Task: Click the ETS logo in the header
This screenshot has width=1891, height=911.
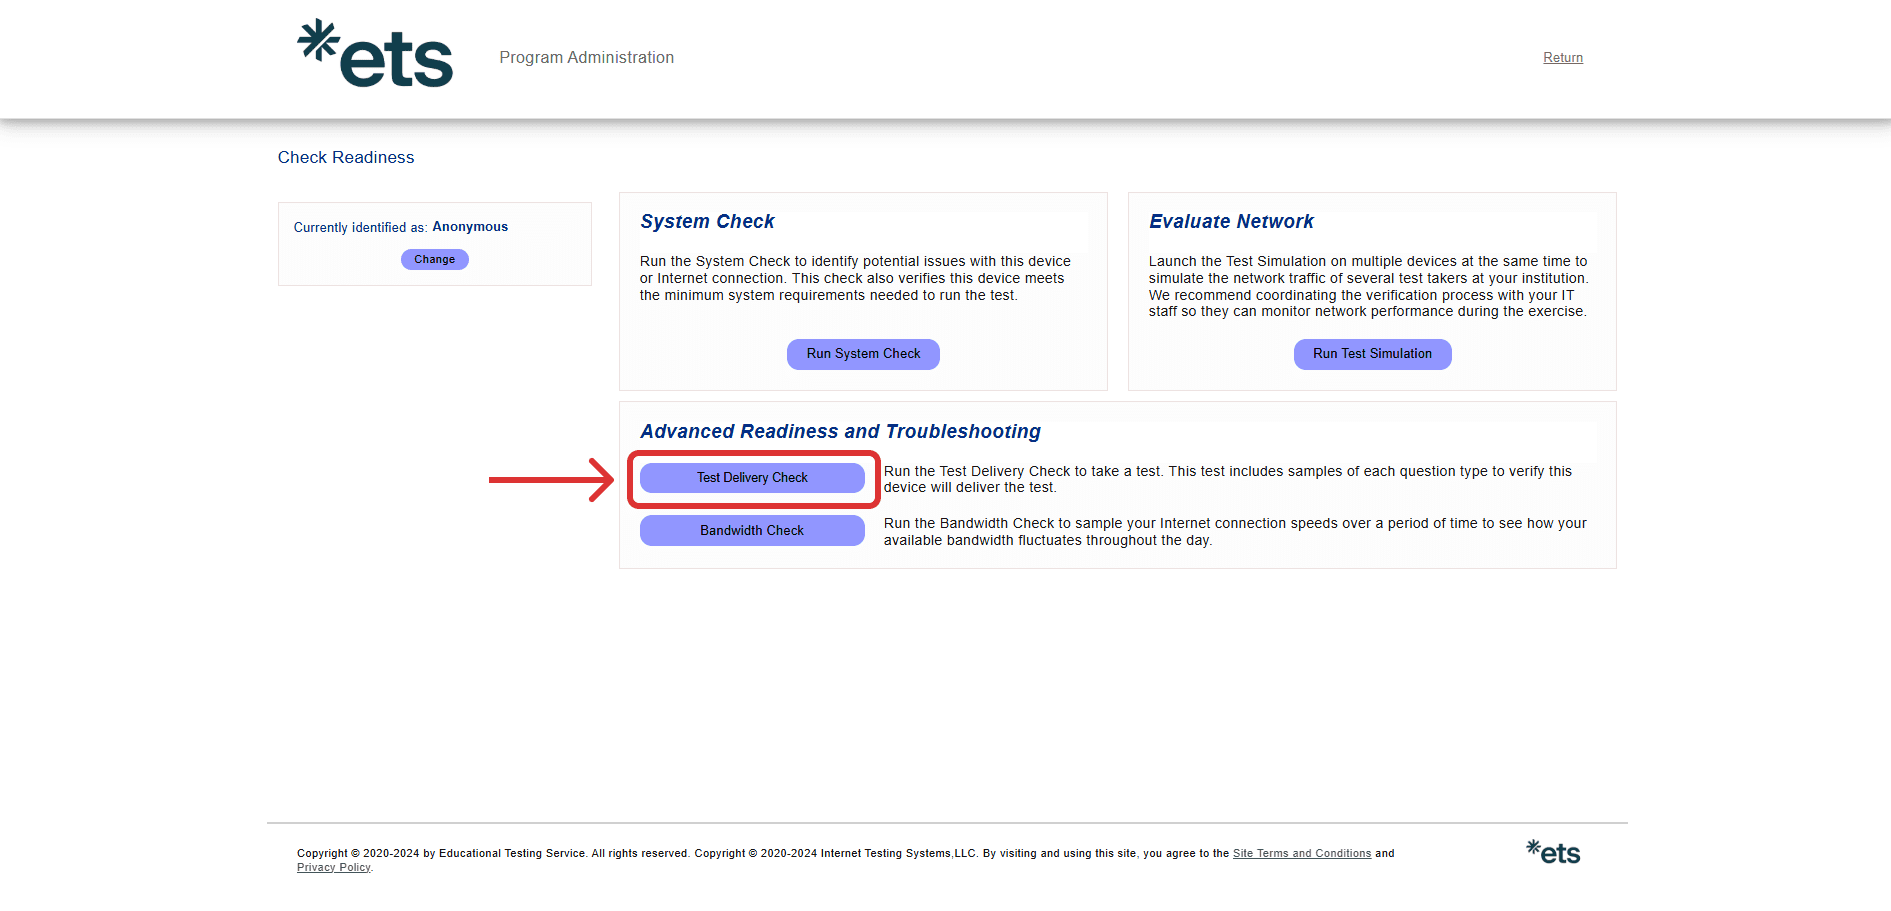Action: pyautogui.click(x=376, y=55)
